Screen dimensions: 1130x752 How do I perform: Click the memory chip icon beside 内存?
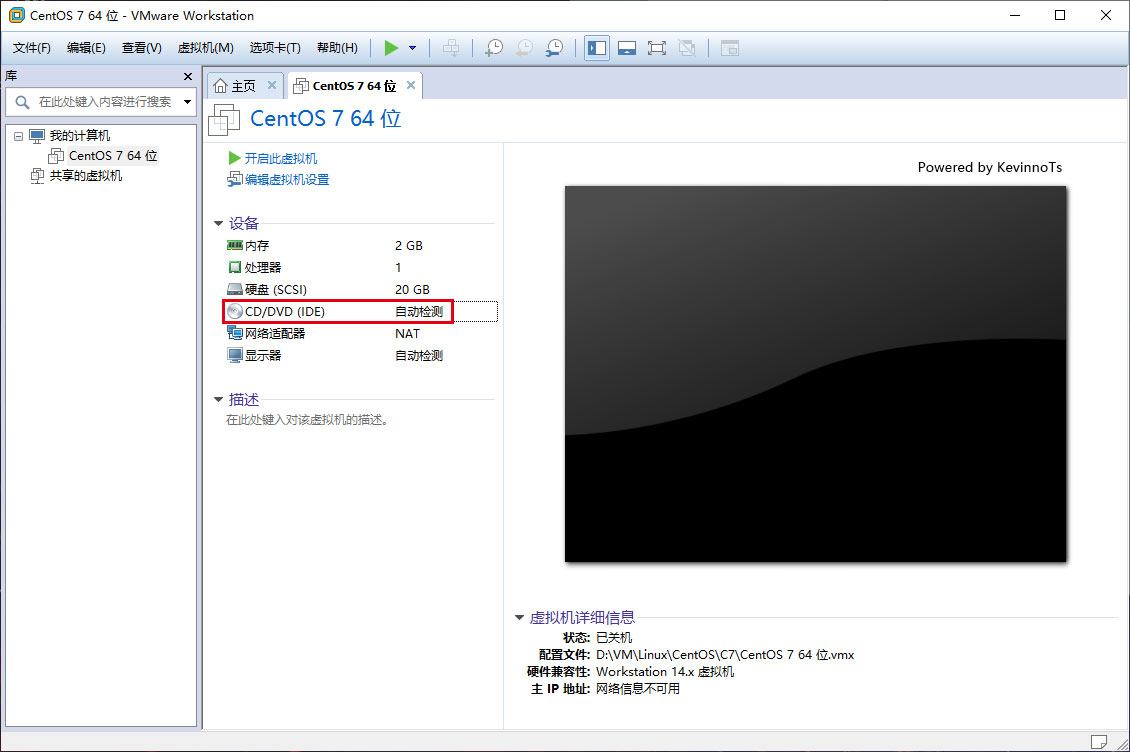pos(235,246)
